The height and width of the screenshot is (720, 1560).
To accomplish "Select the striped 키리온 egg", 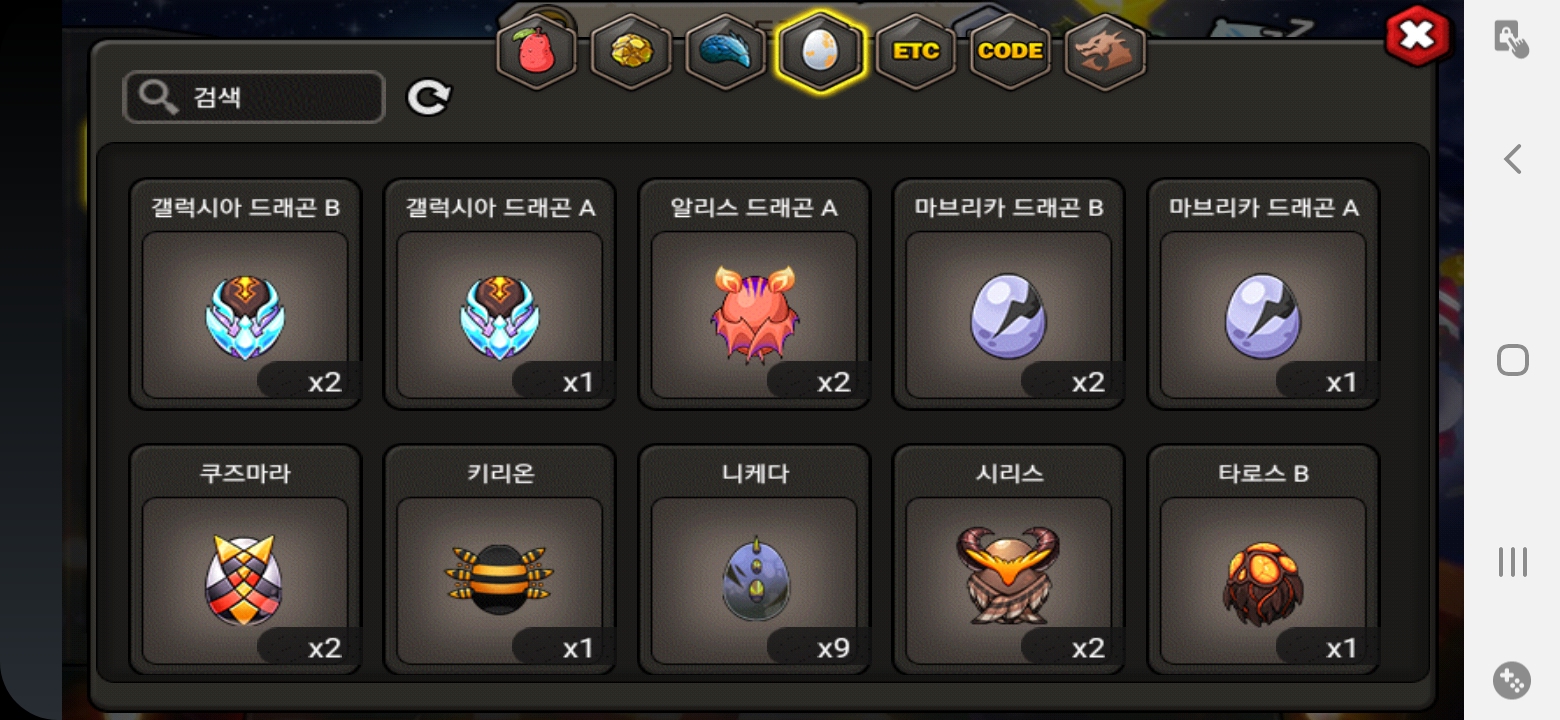I will pos(500,560).
